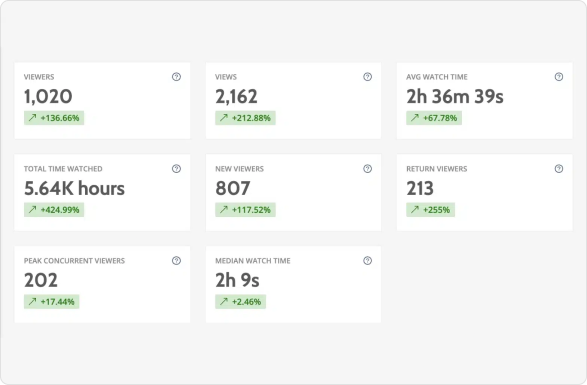Click the +212.88% Views change badge

(245, 118)
